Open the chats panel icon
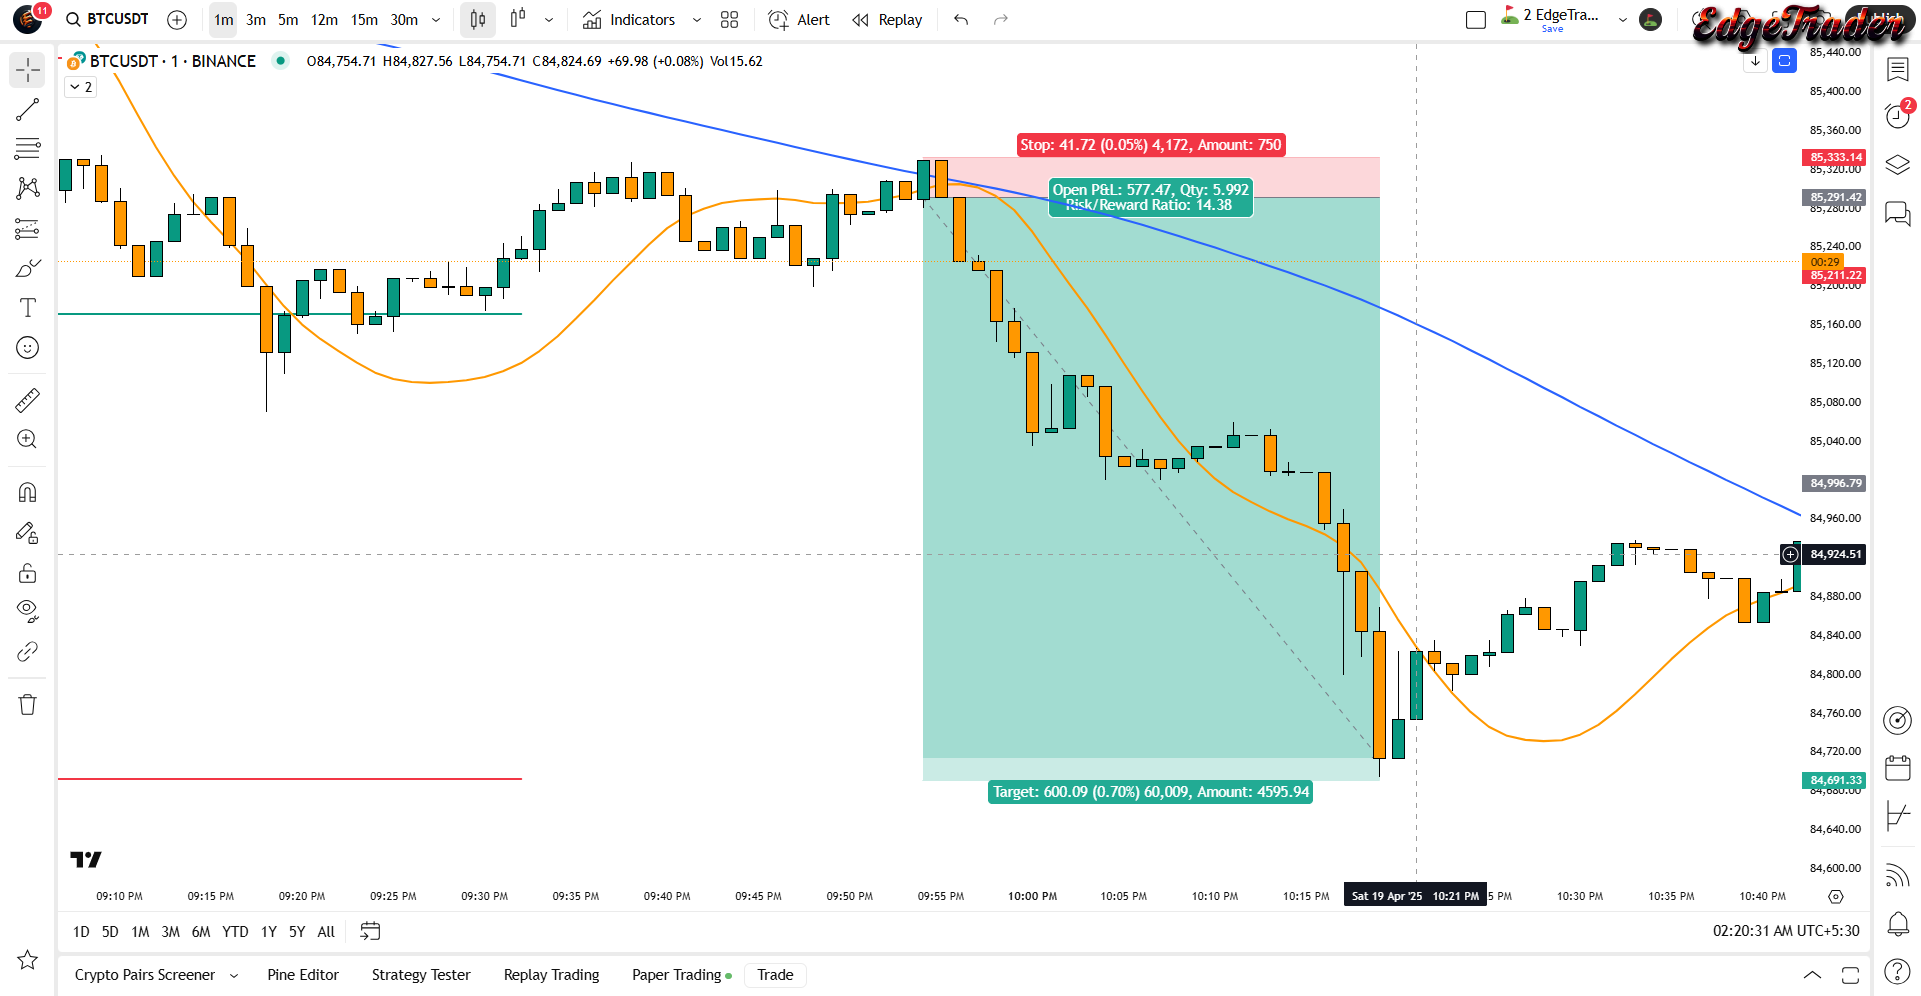This screenshot has height=996, width=1921. click(x=1897, y=213)
